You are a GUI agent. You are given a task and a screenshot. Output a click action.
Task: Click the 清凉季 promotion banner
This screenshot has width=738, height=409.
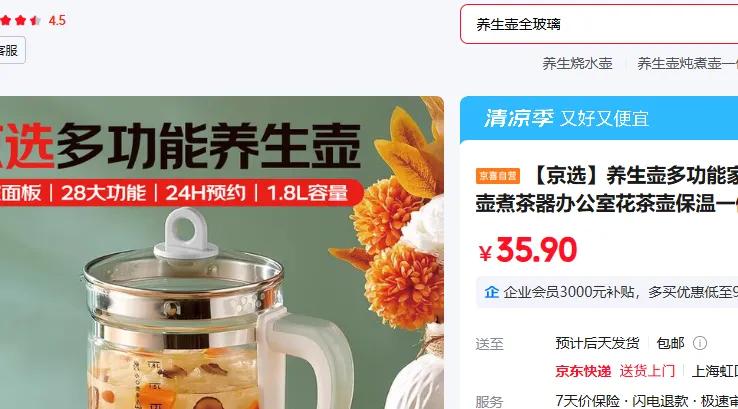coord(599,119)
